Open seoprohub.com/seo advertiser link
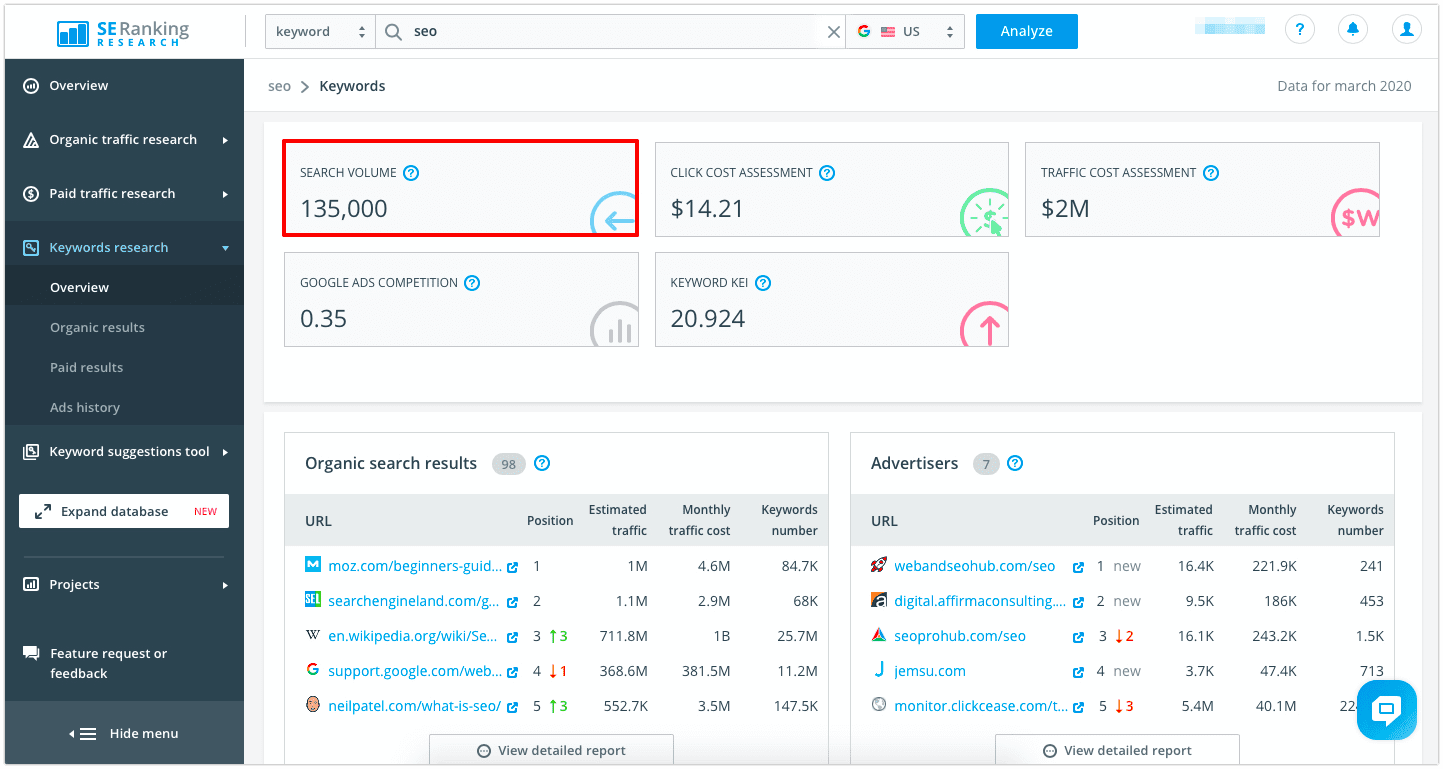The image size is (1443, 769). pos(960,636)
